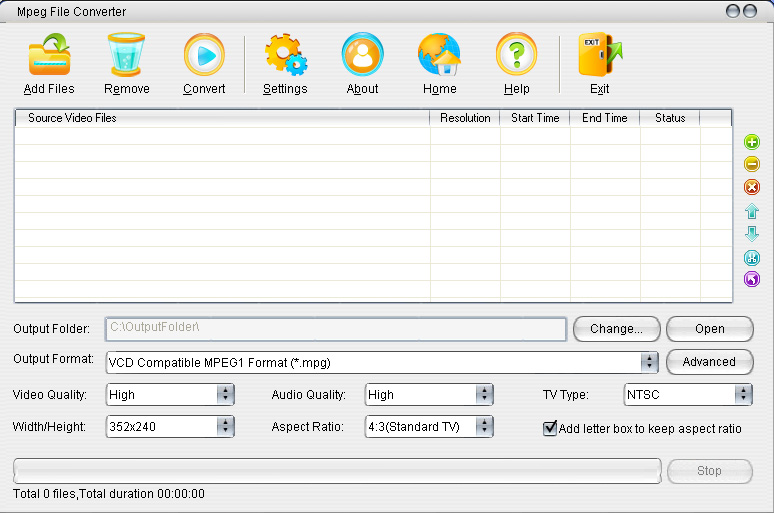Image resolution: width=774 pixels, height=513 pixels.
Task: Open Settings via the gears icon
Action: [x=286, y=54]
